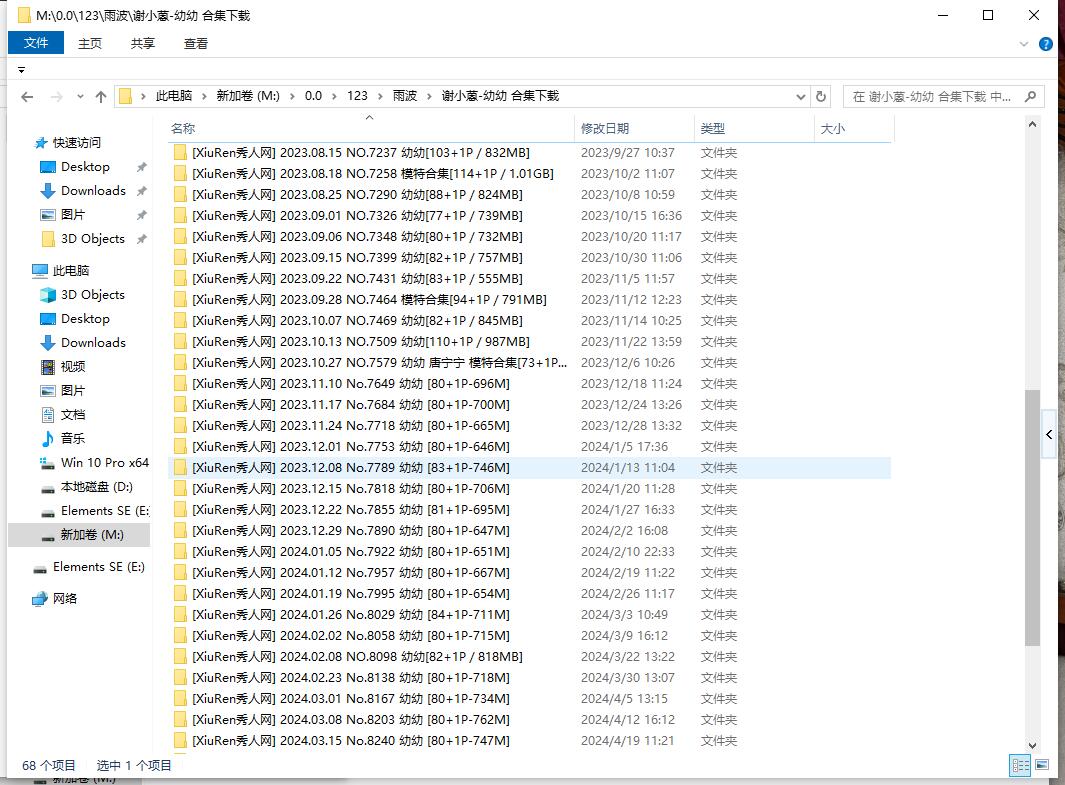Viewport: 1065px width, 785px height.
Task: Click folder icon of 2023.12.22 No.7855 row
Action: tap(180, 510)
